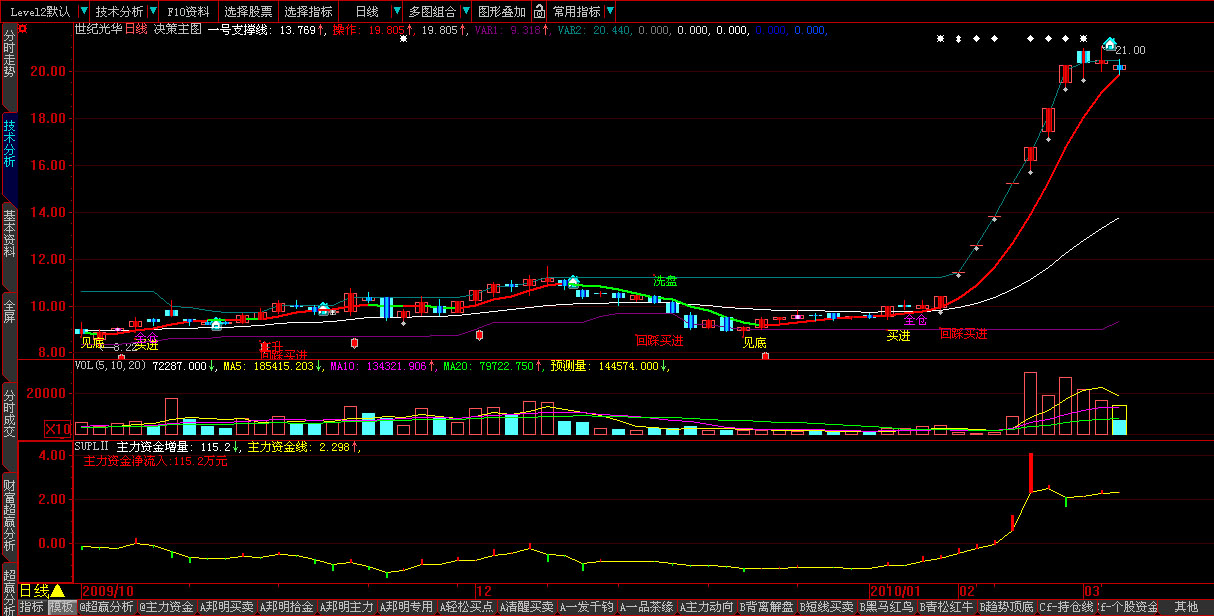The width and height of the screenshot is (1214, 616).
Task: Select the 指标 bottom tab
Action: point(31,607)
